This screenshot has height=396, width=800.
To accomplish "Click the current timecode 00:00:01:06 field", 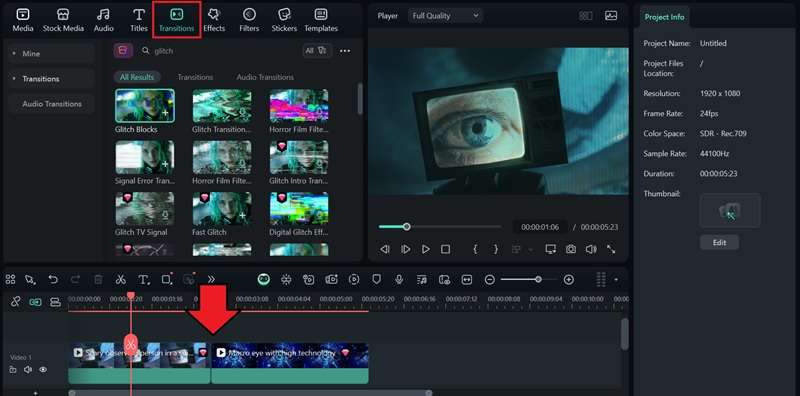I will pyautogui.click(x=540, y=227).
